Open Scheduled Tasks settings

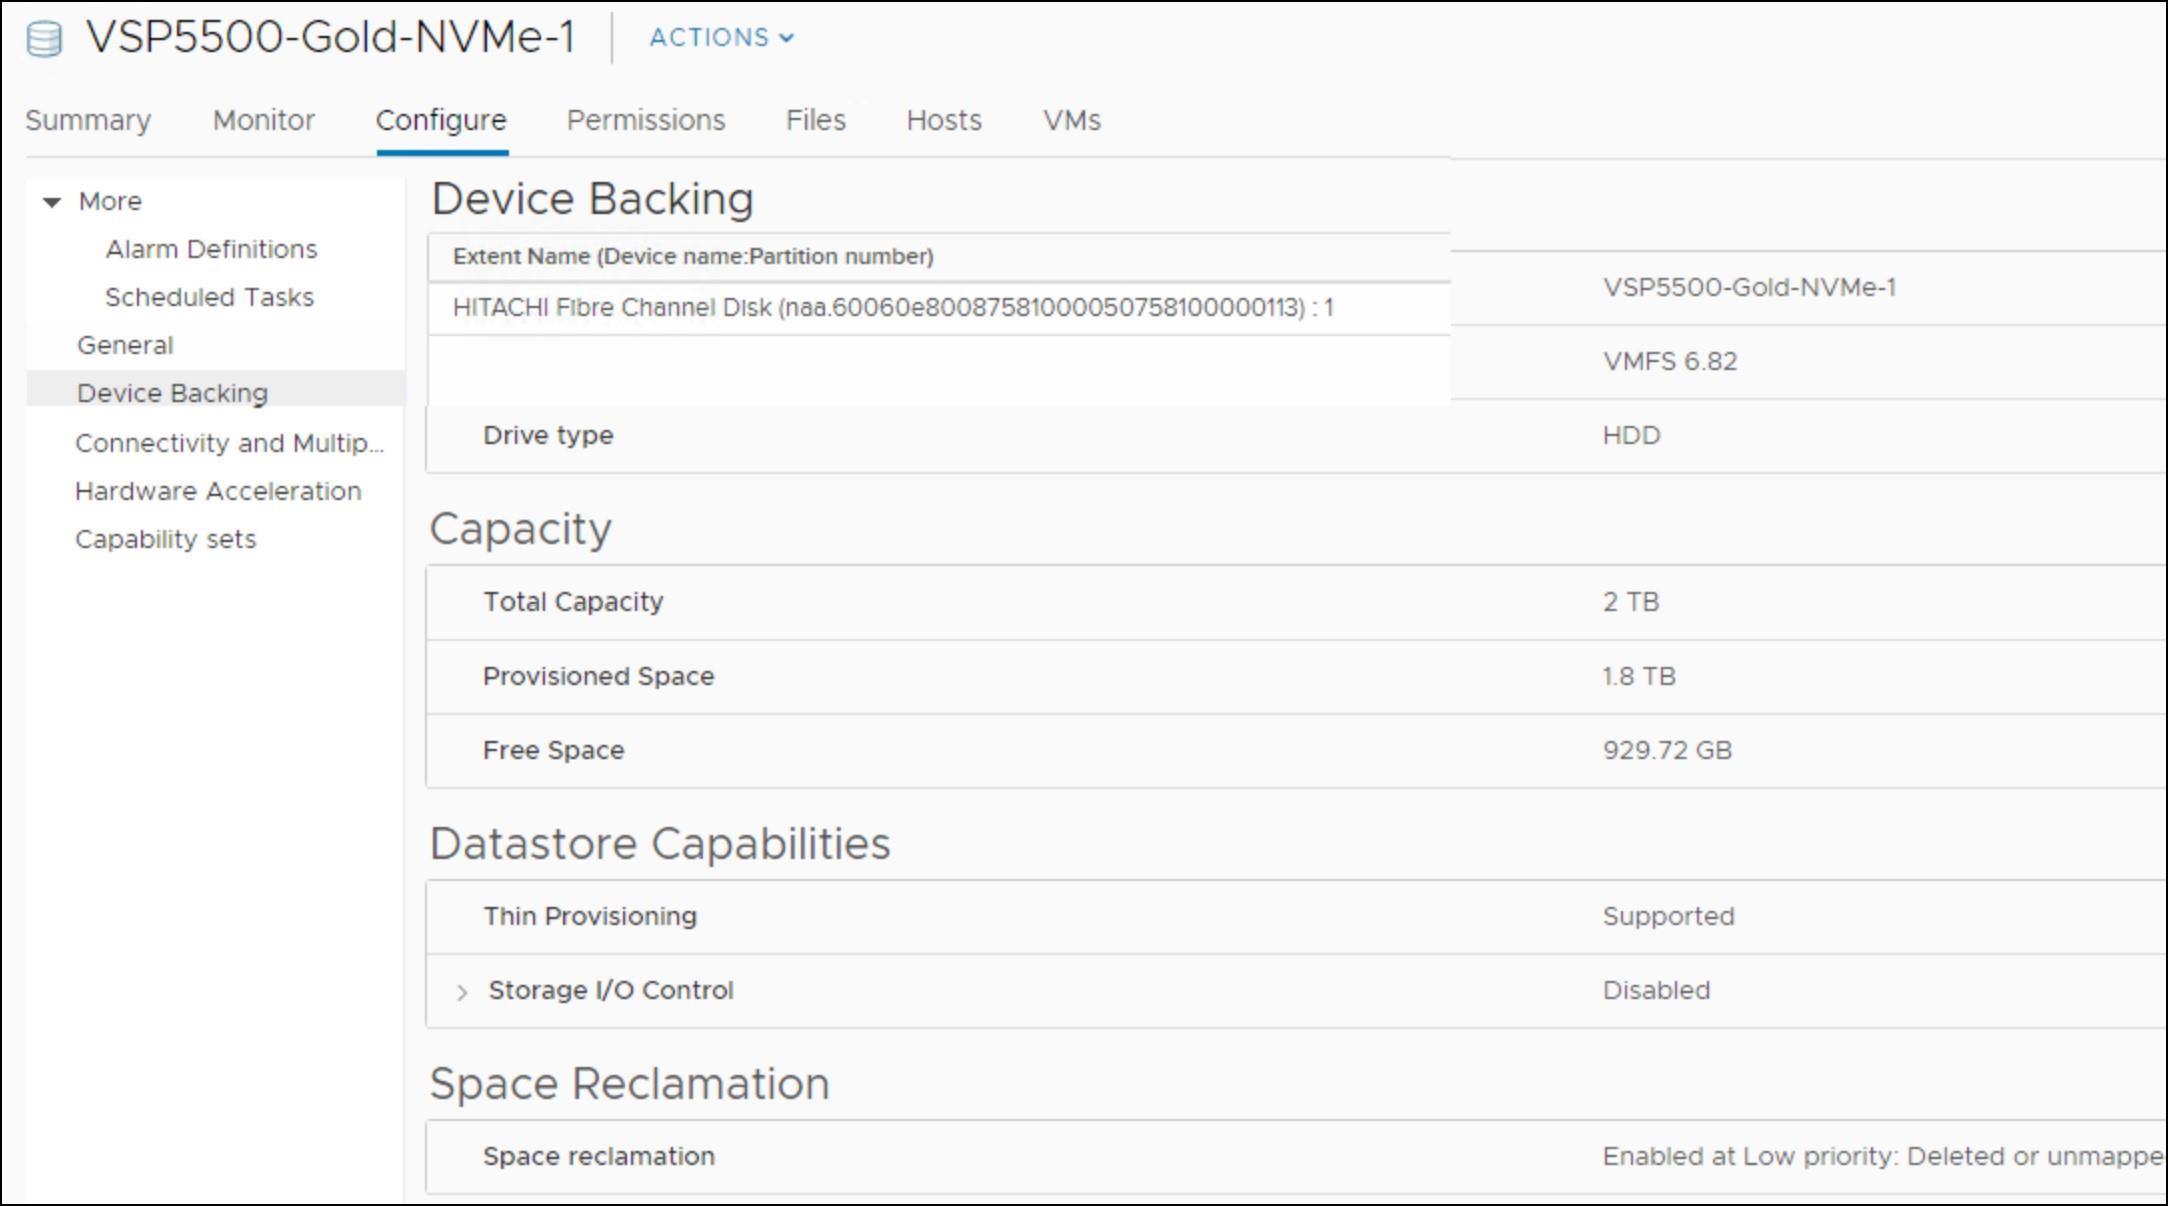(x=207, y=297)
